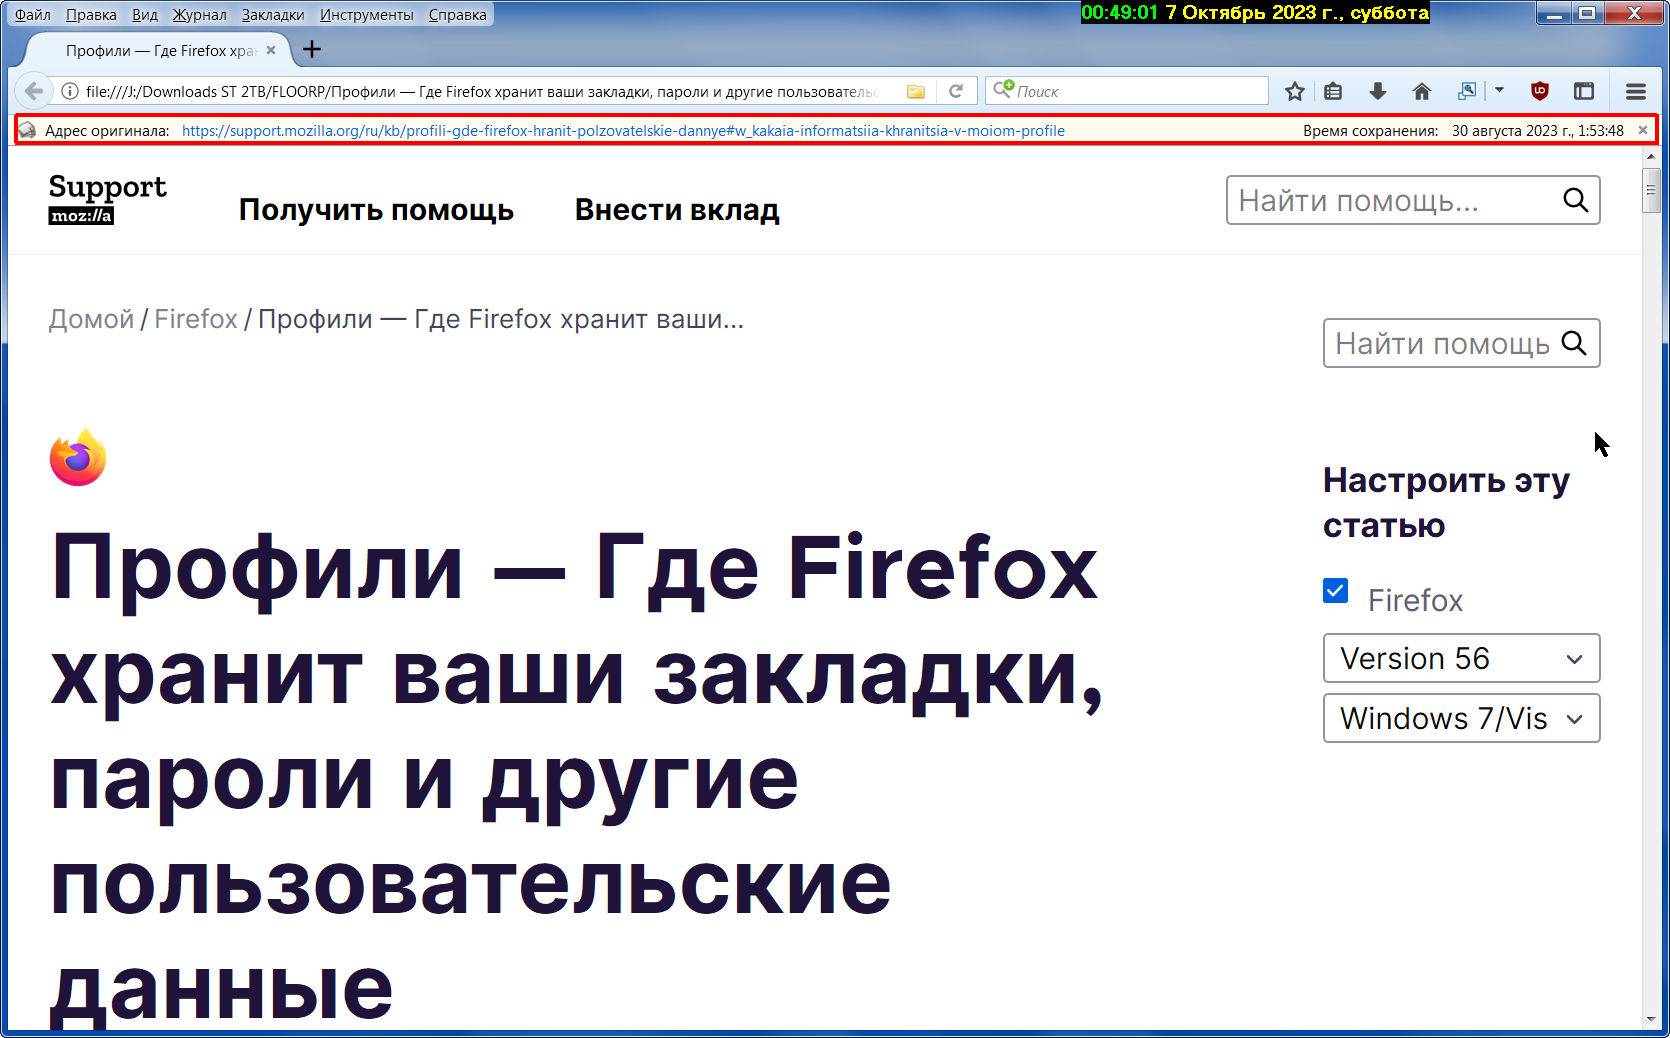
Task: Open site information icon in address bar
Action: pos(70,91)
